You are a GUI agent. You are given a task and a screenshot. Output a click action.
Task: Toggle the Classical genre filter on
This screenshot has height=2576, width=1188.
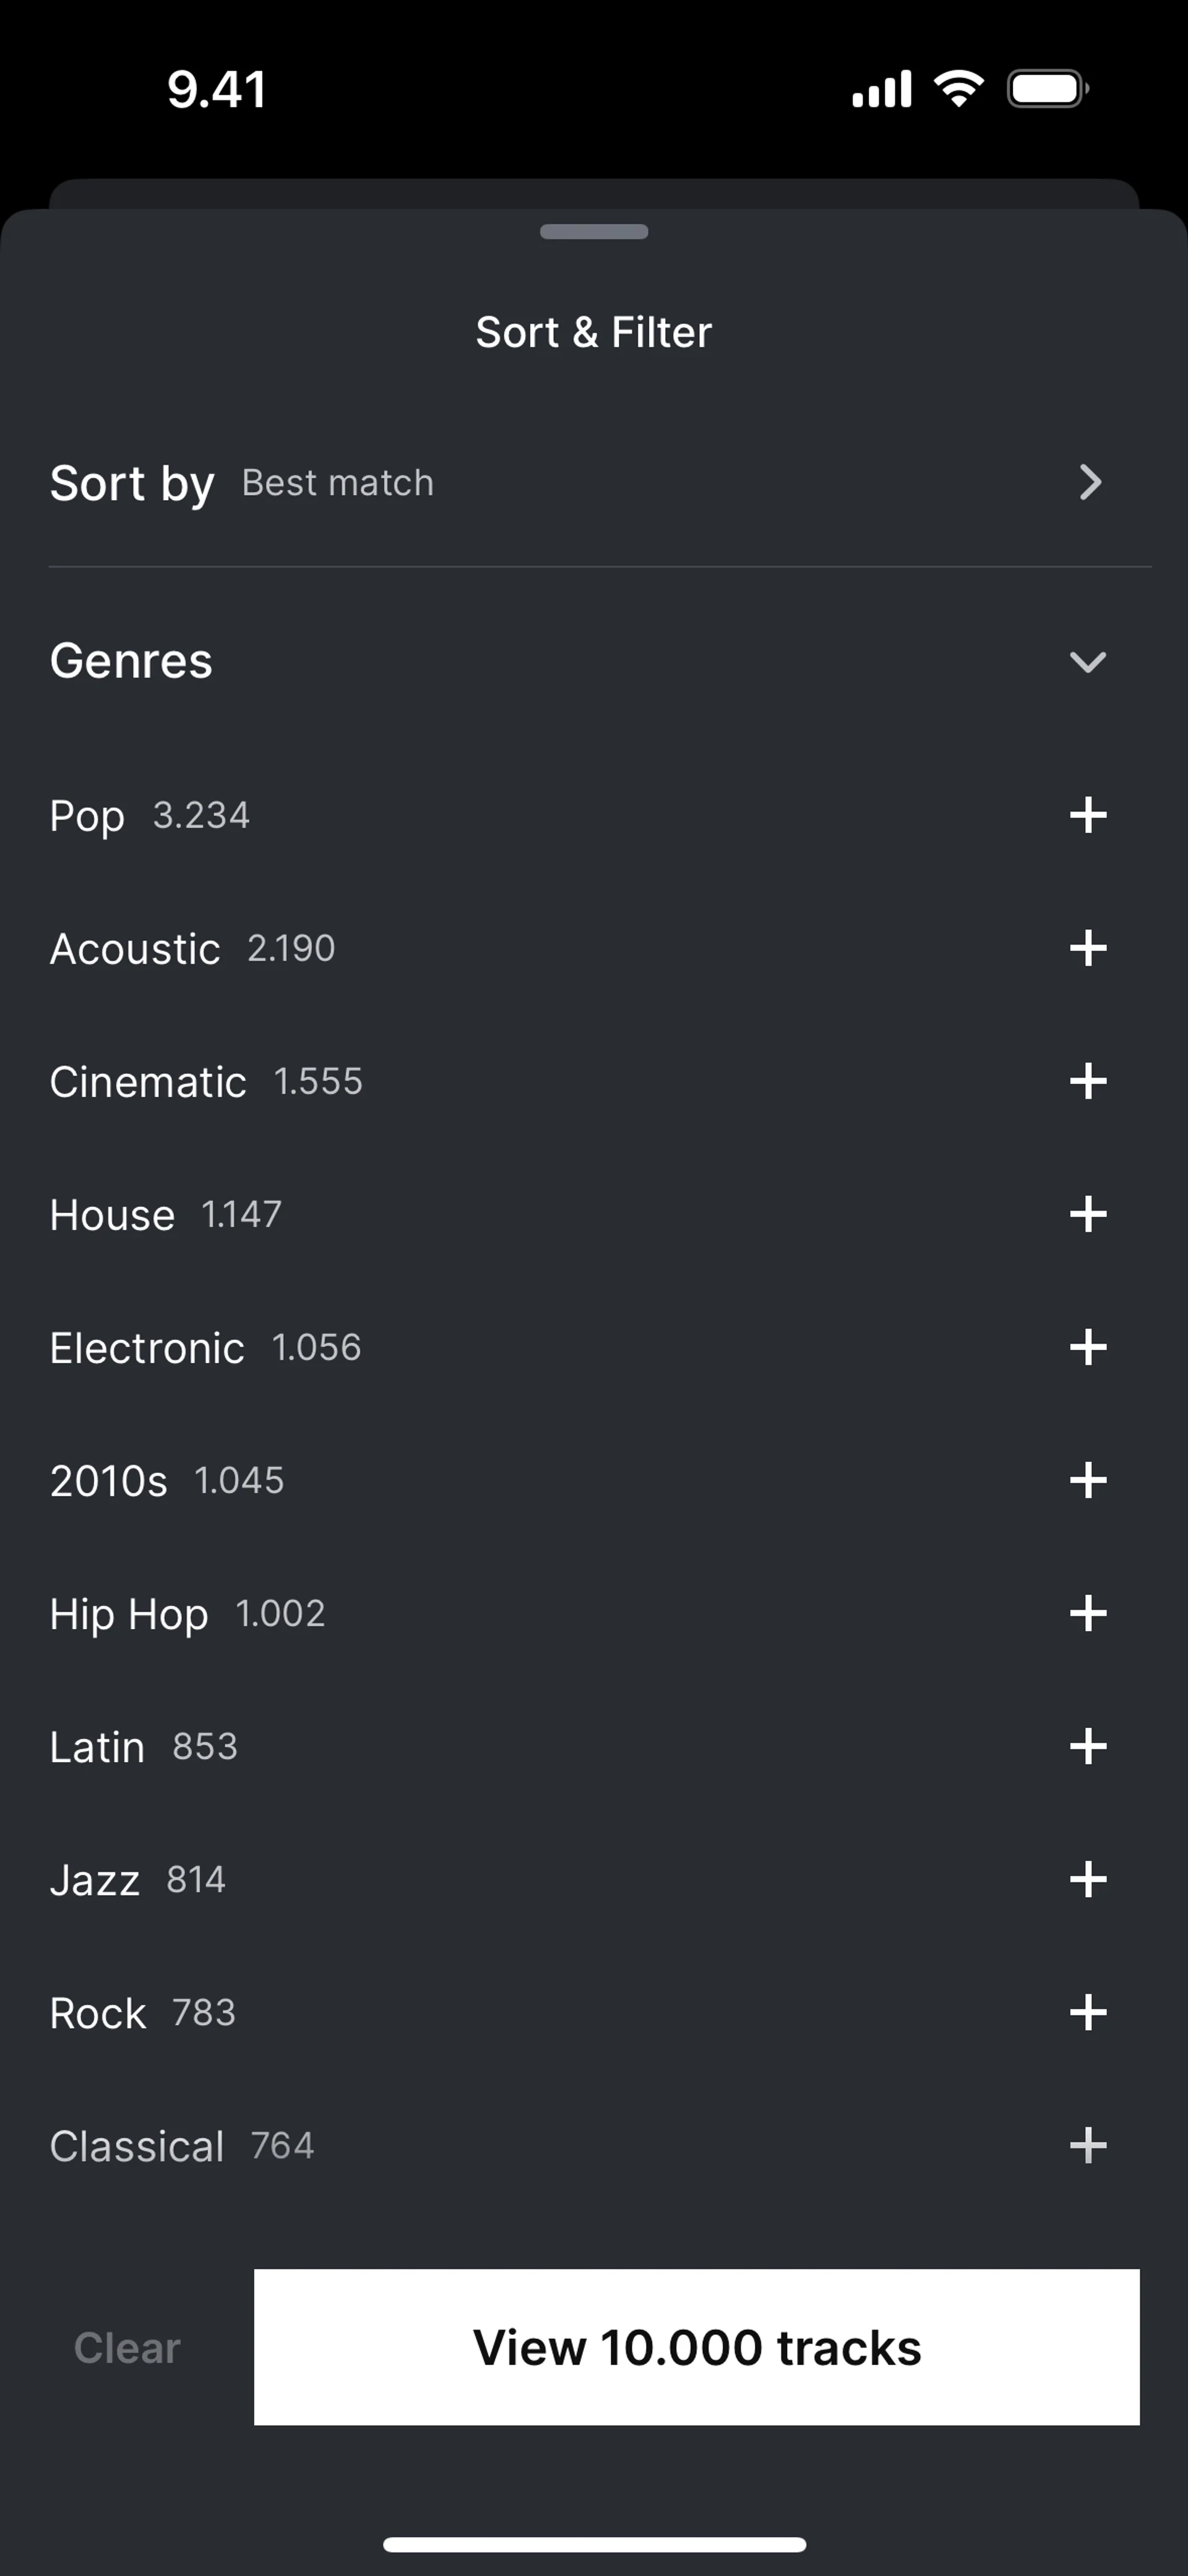pos(1087,2145)
